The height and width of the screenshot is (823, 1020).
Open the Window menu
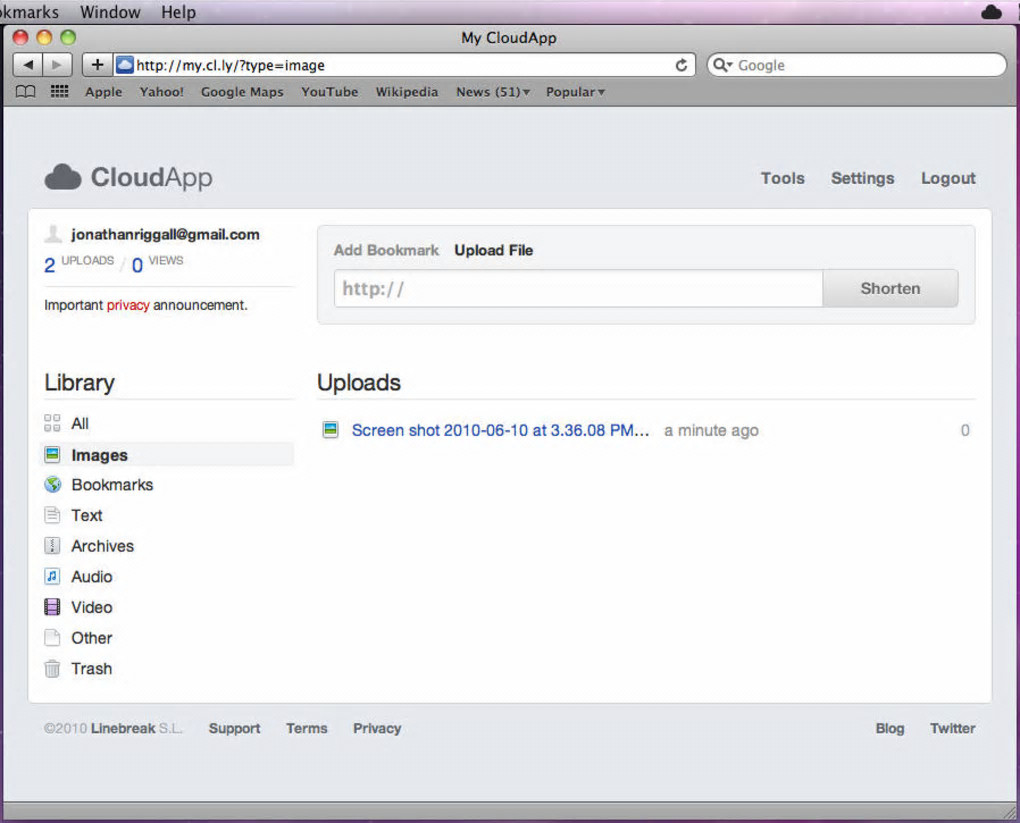point(110,12)
